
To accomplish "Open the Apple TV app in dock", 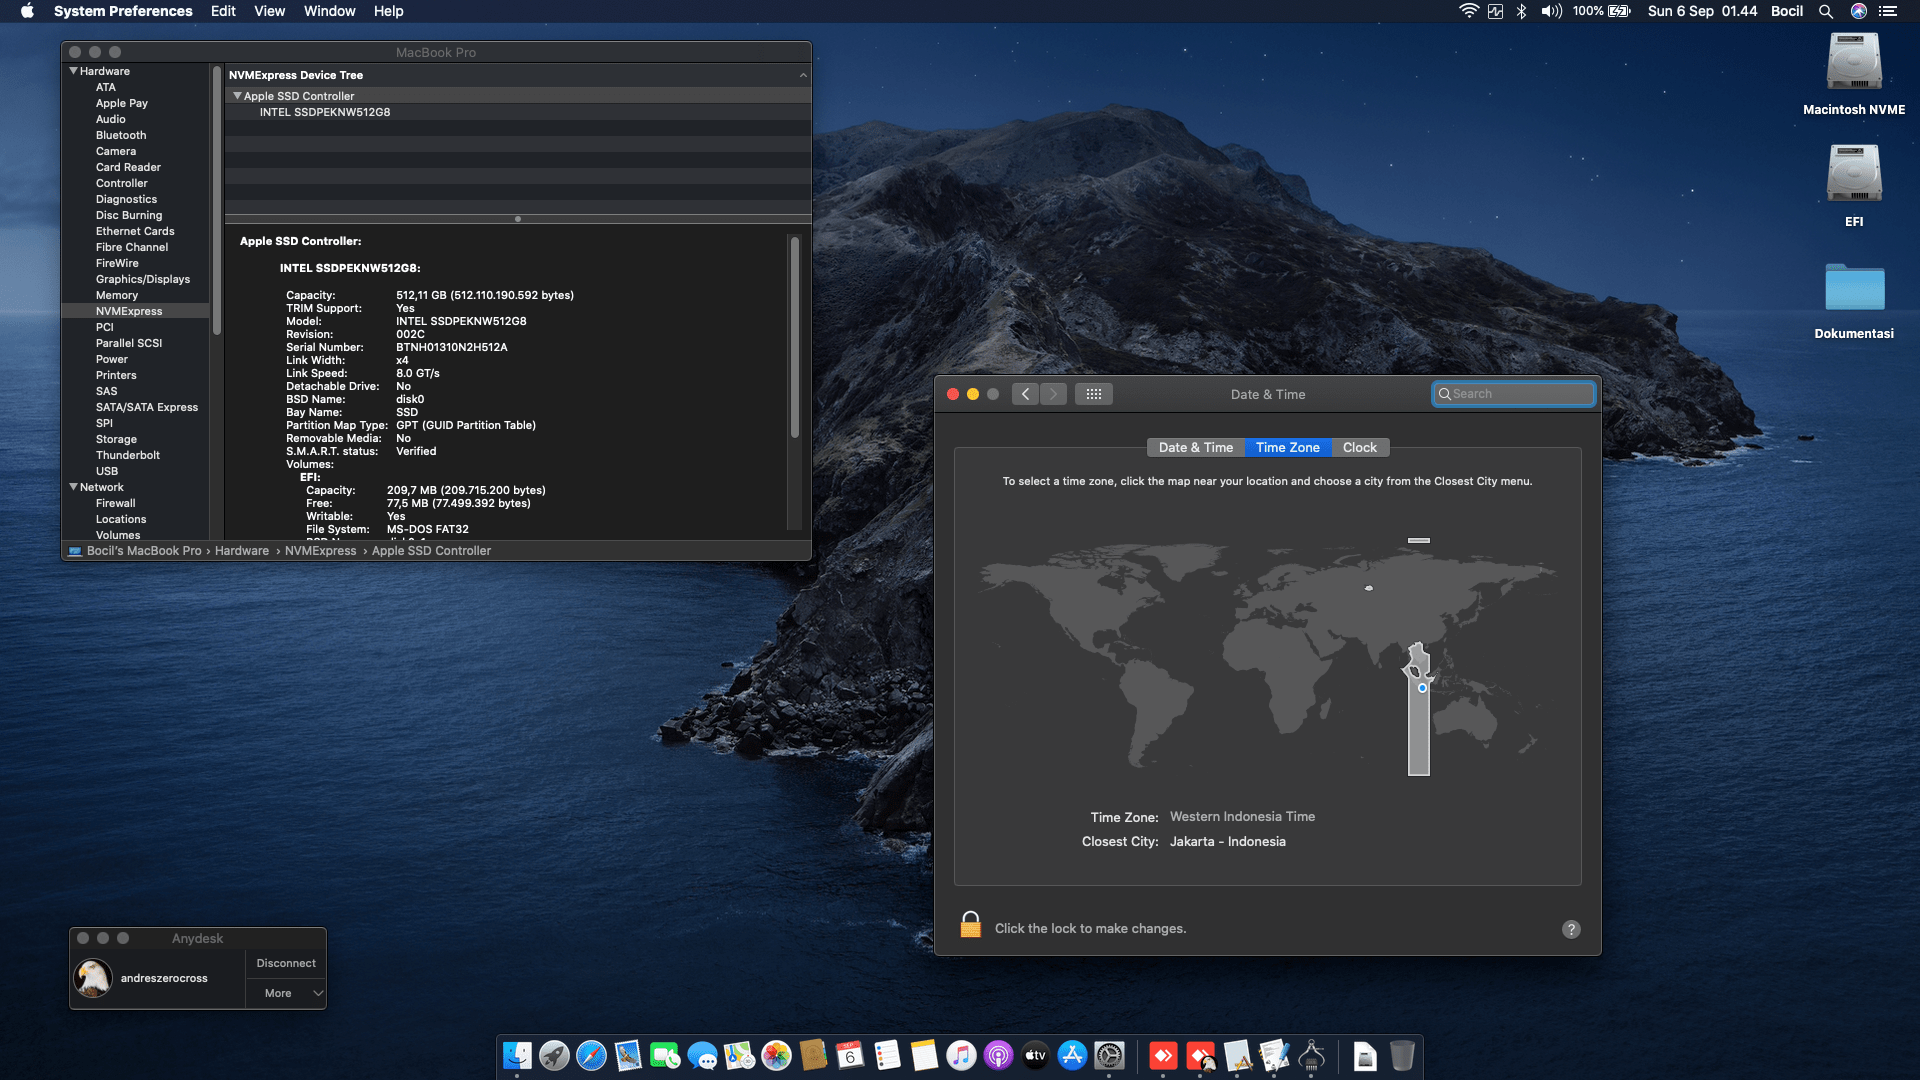I will point(1035,1056).
